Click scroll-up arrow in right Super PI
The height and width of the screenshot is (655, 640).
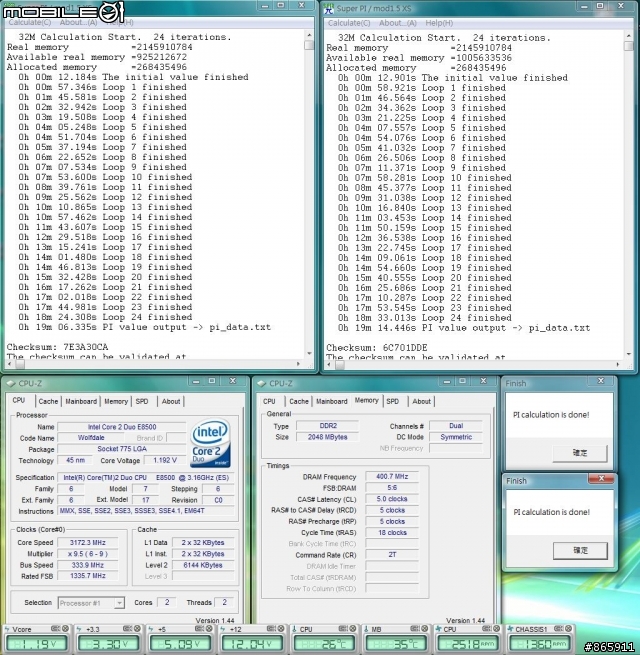click(629, 36)
